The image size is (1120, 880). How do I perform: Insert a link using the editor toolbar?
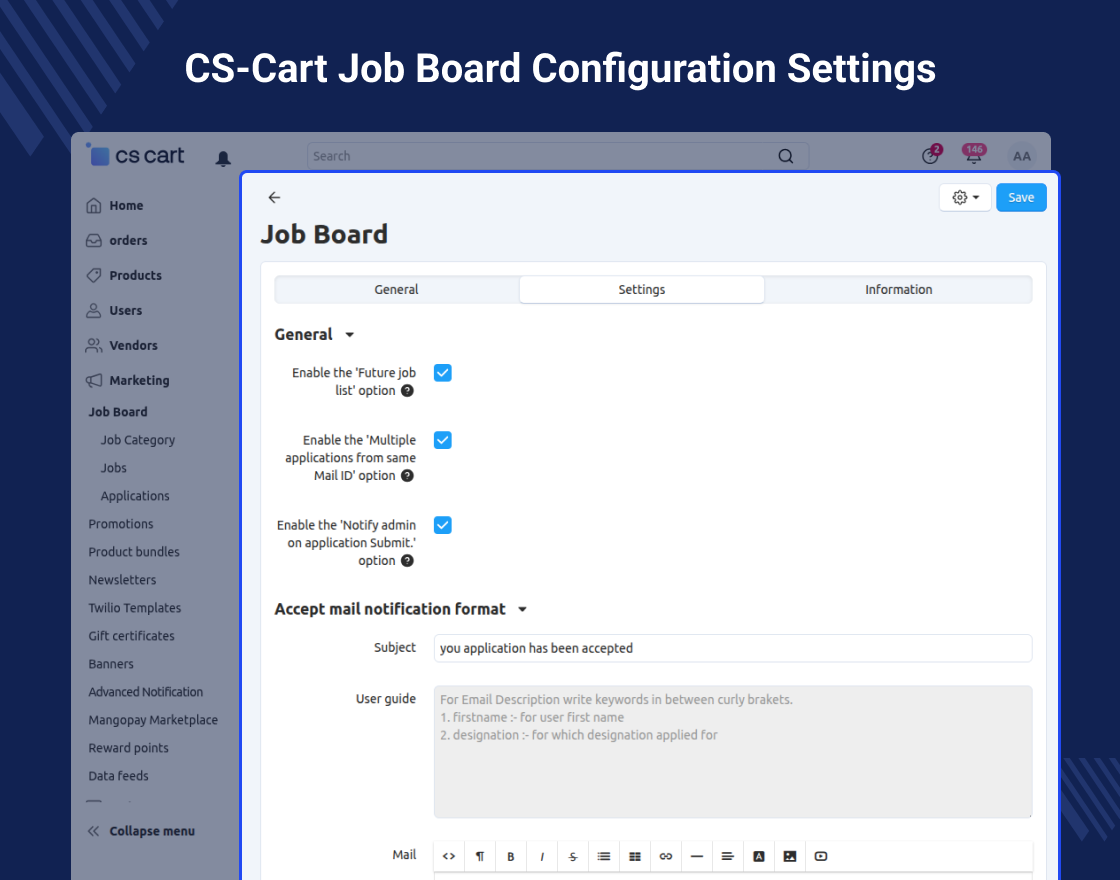coord(666,856)
